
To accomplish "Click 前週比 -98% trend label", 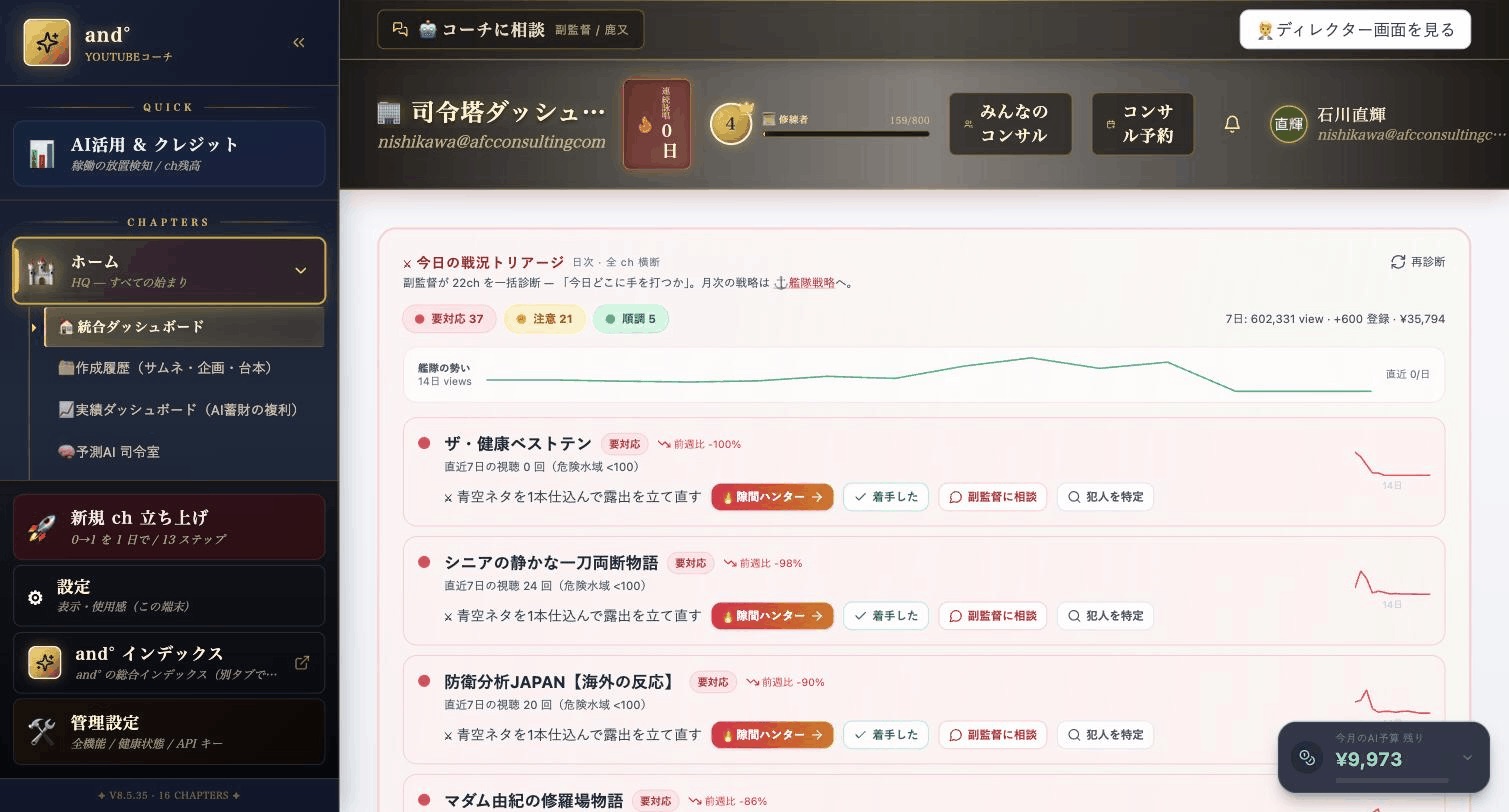I will pos(763,563).
